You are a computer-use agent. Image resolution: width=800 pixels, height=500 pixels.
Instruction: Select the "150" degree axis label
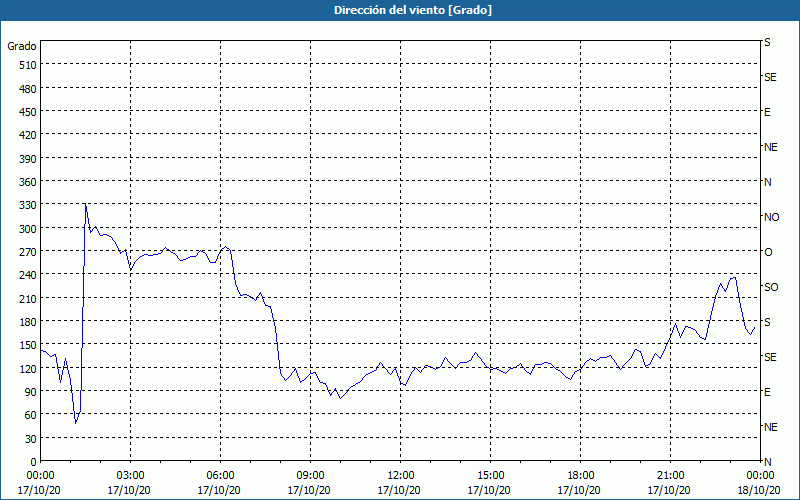pyautogui.click(x=28, y=345)
